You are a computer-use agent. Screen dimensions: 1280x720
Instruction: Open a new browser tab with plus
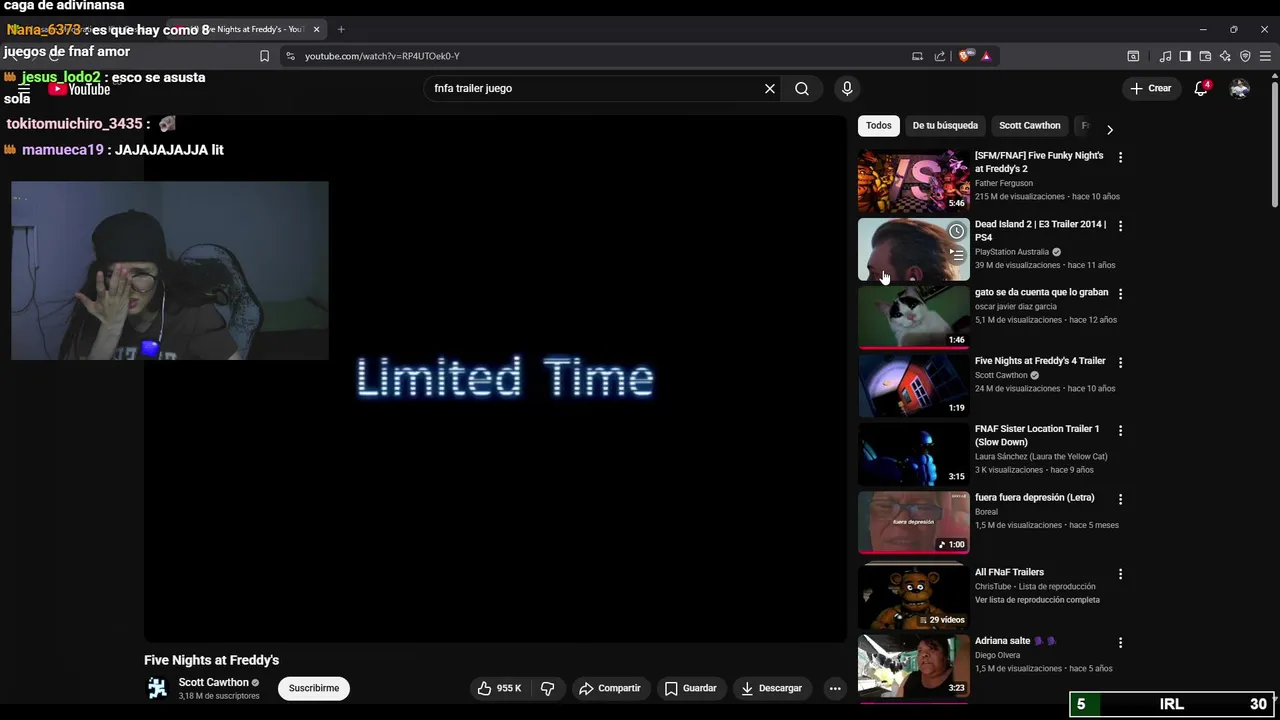341,29
